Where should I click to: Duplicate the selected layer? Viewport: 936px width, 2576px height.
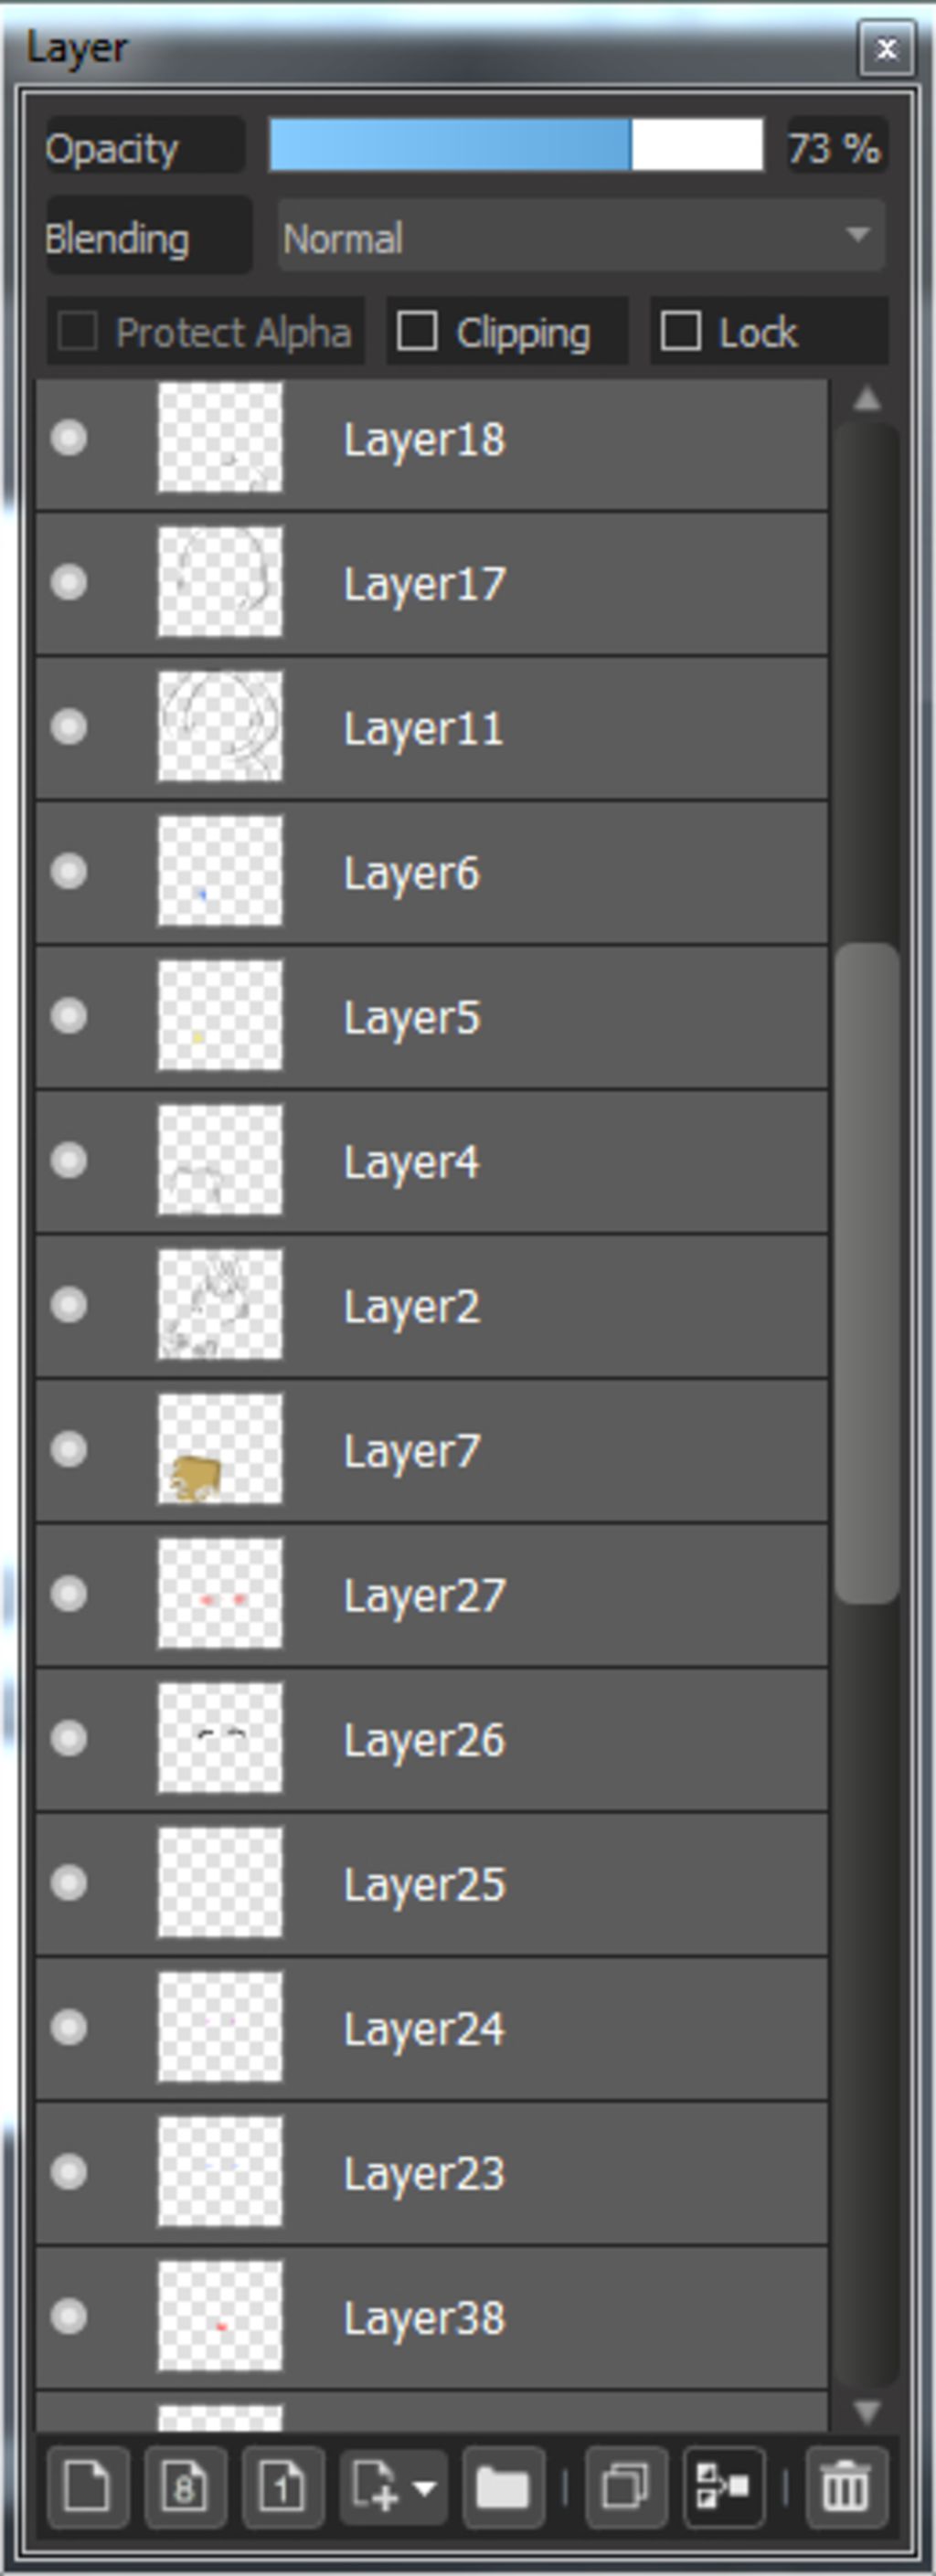(626, 2486)
